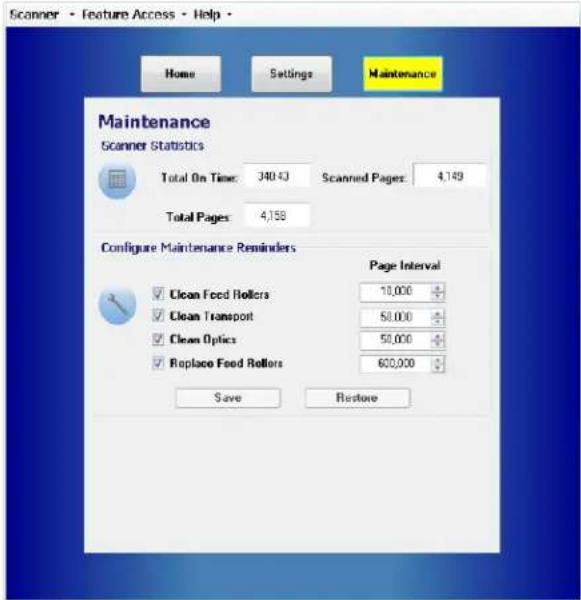581x600 pixels.
Task: Select the Maintenance tab
Action: (403, 74)
